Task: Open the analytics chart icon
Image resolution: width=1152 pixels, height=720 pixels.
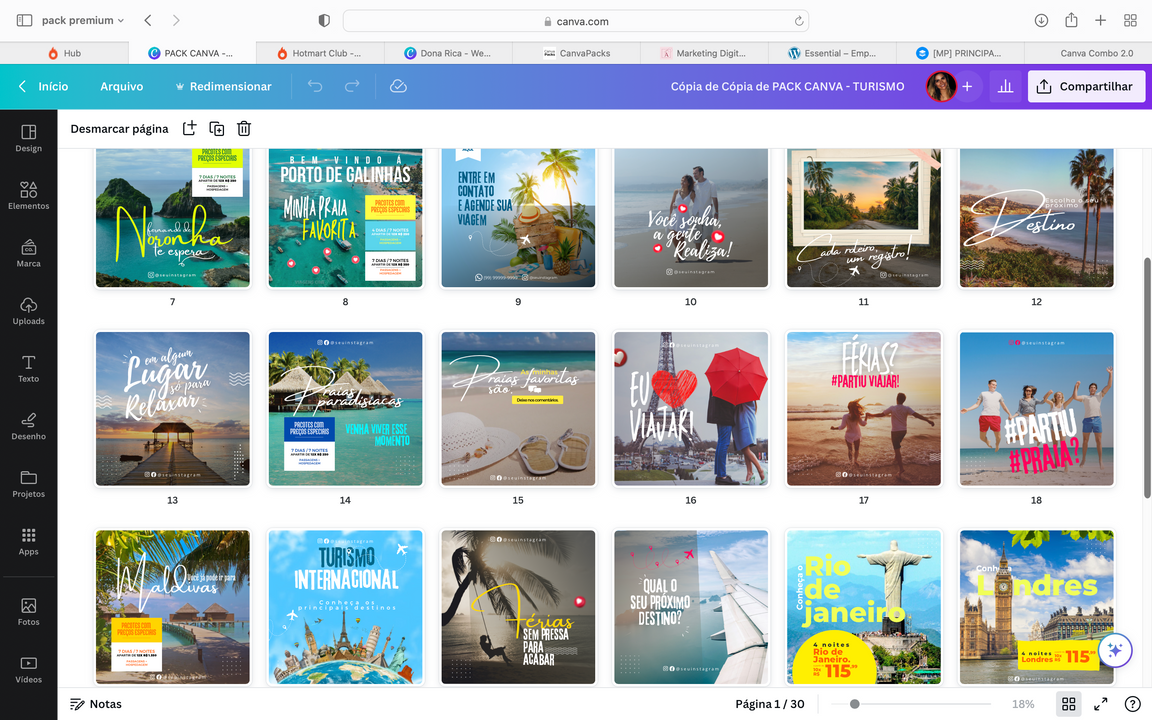Action: (1005, 87)
